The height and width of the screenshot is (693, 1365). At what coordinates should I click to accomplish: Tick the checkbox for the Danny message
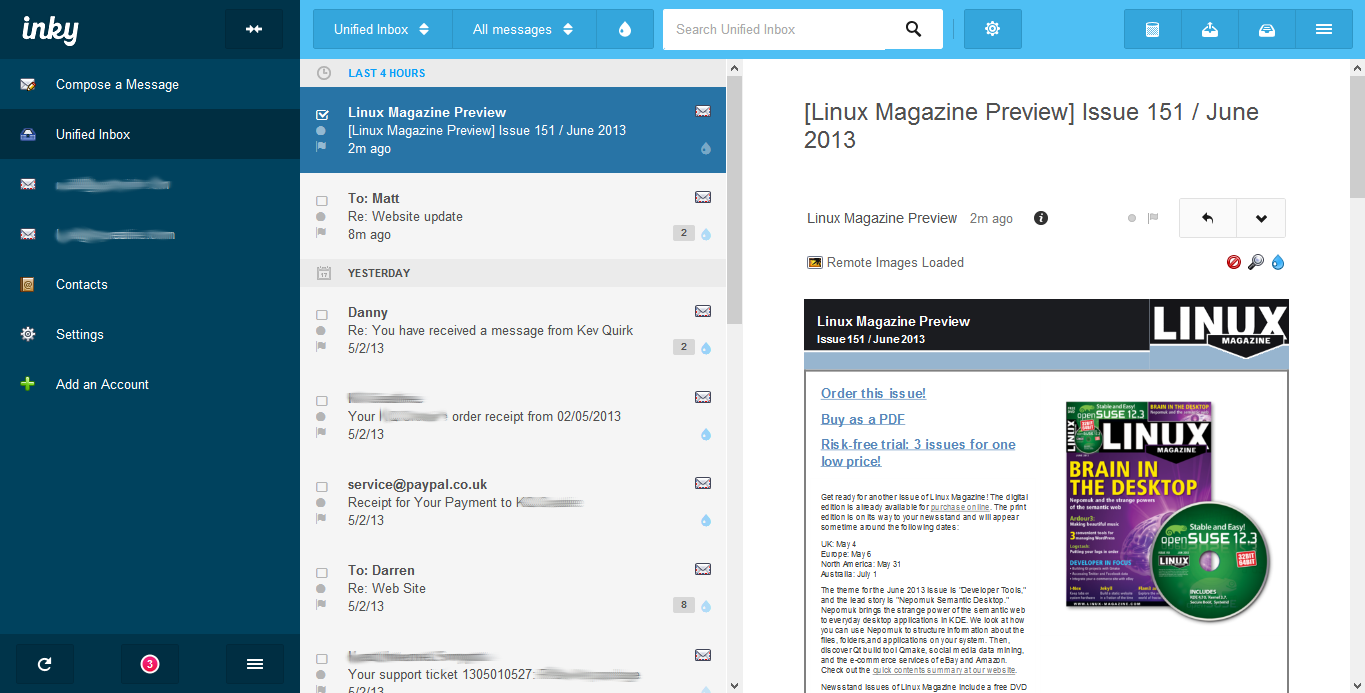coord(322,314)
